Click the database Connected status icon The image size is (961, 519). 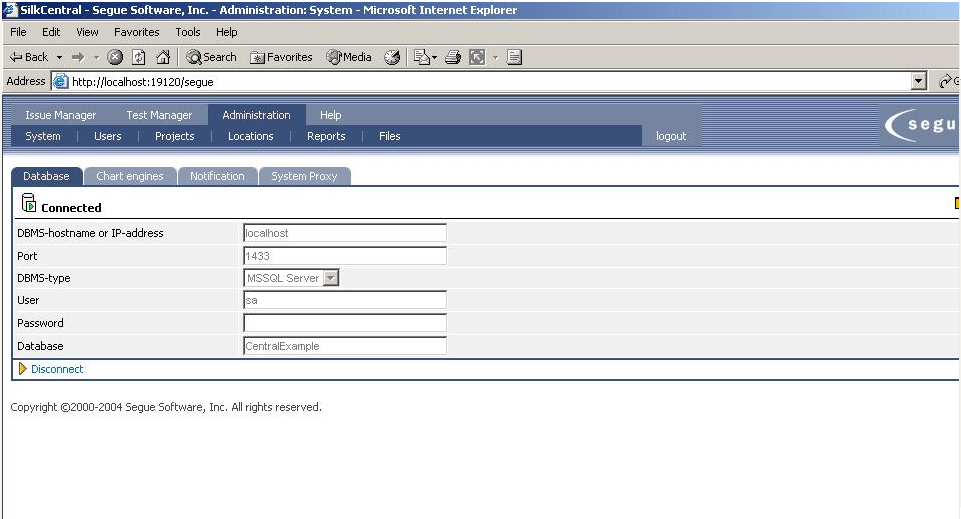pyautogui.click(x=28, y=203)
